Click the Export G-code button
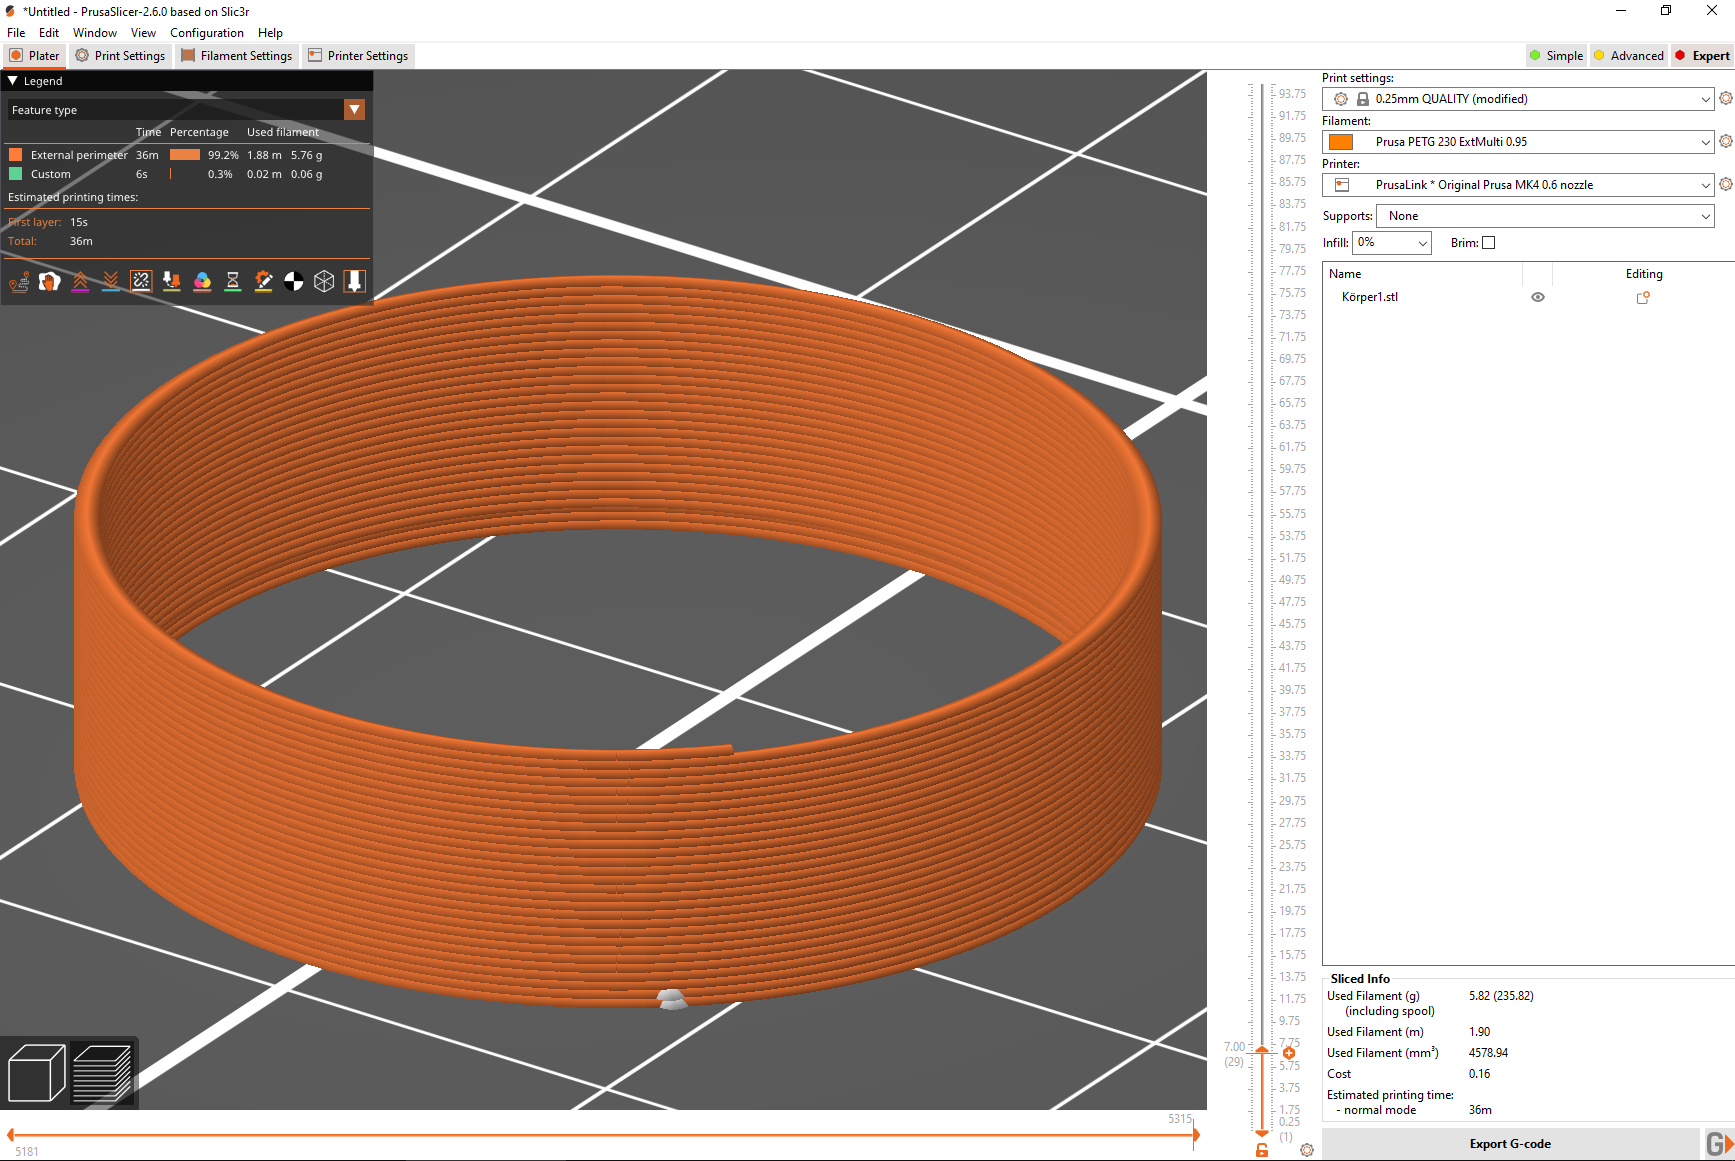Image resolution: width=1735 pixels, height=1161 pixels. 1510,1143
